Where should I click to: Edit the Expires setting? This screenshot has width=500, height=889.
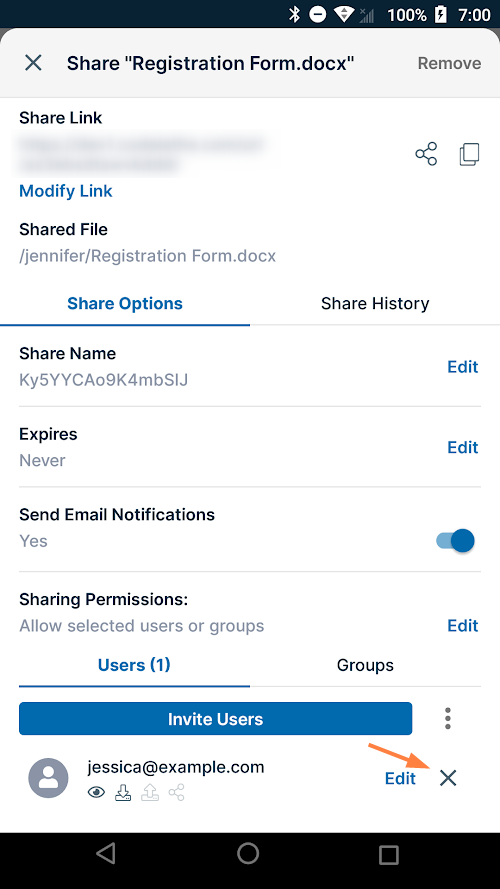click(x=463, y=447)
